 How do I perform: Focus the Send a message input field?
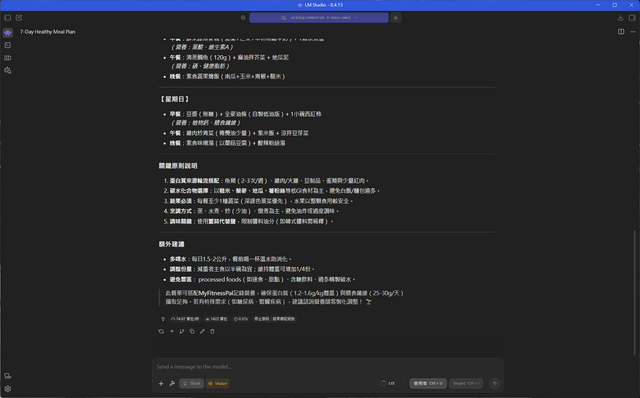pyautogui.click(x=328, y=367)
